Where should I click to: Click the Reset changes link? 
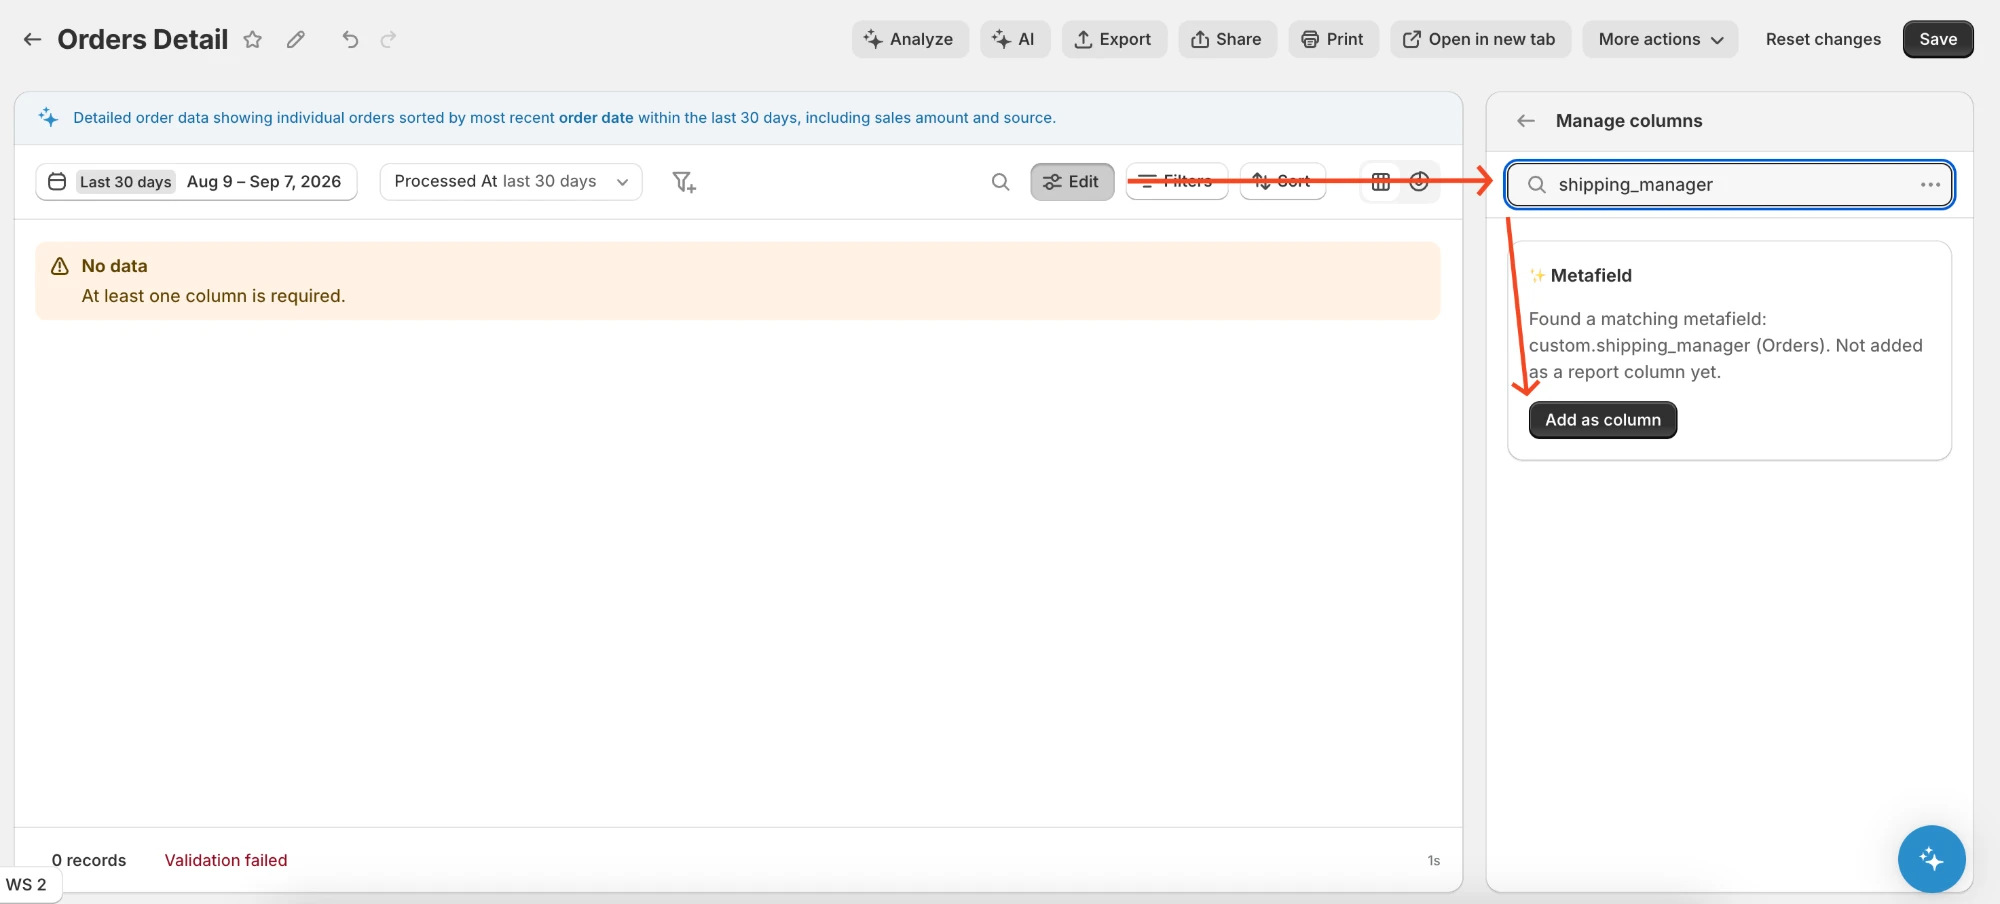1823,39
